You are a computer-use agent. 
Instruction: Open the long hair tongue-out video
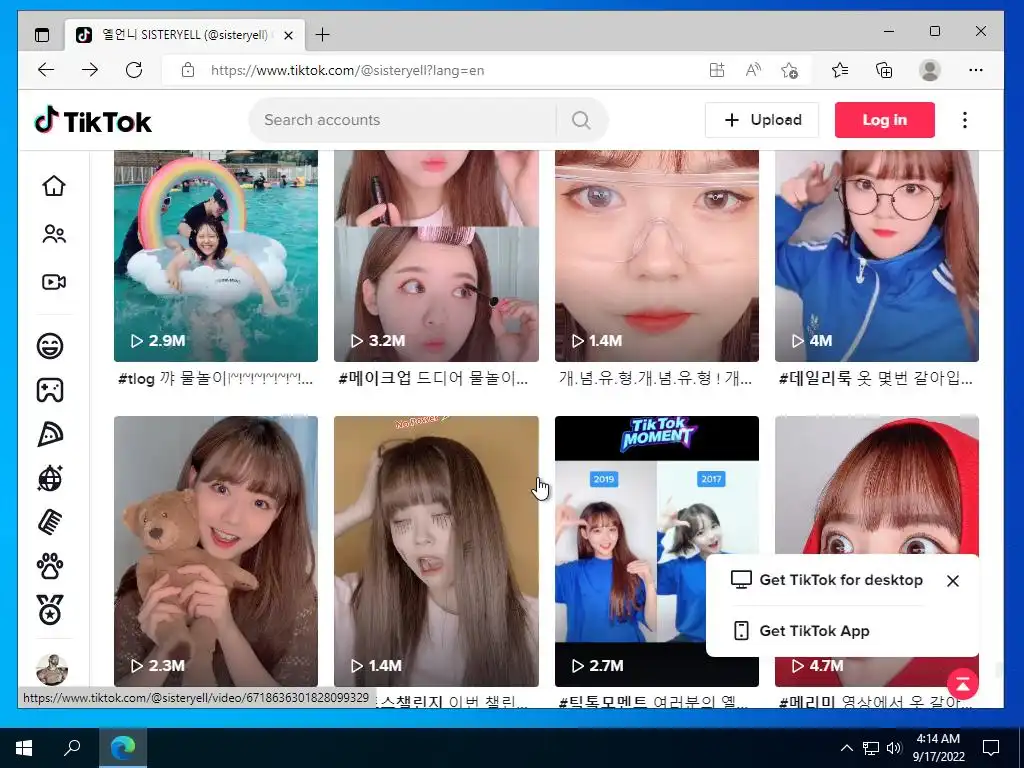coord(436,551)
